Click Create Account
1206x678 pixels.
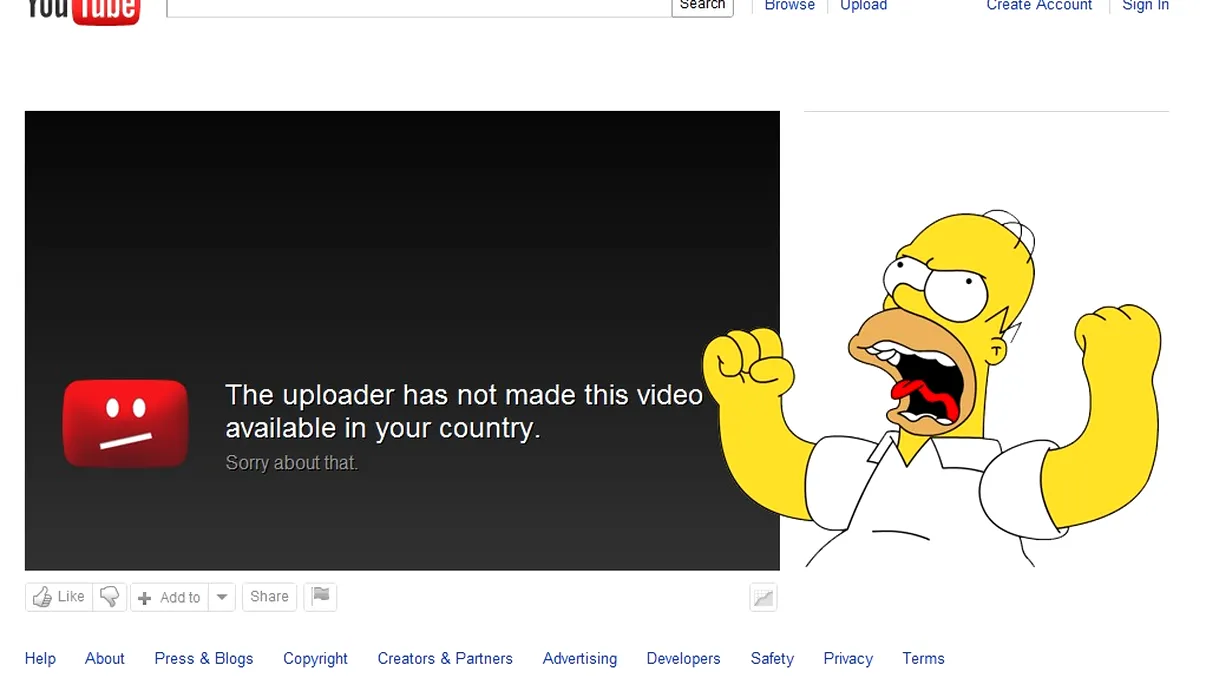[x=1039, y=6]
